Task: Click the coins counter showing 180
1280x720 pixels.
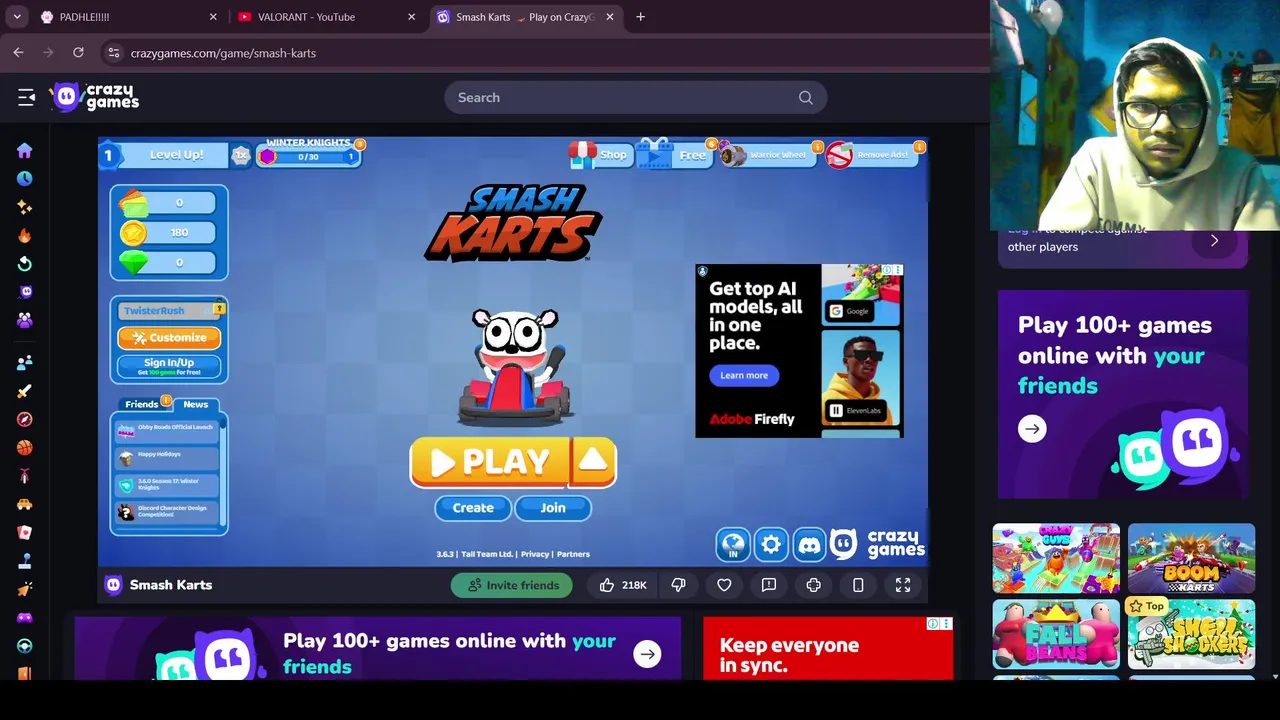Action: [x=167, y=232]
